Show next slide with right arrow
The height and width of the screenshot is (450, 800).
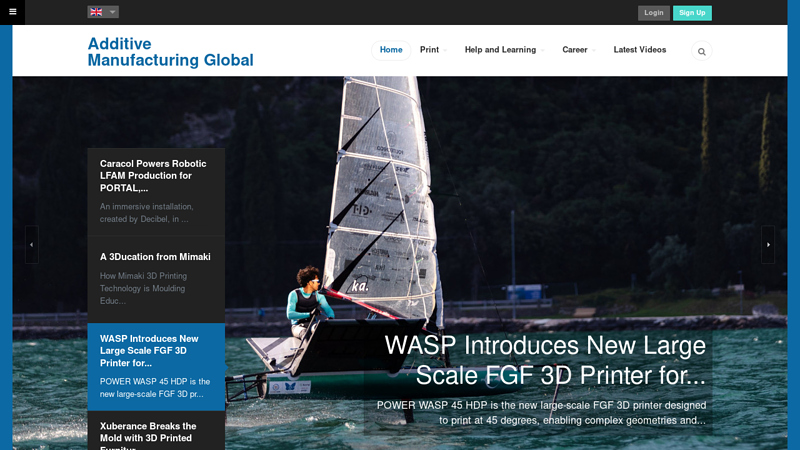[768, 244]
